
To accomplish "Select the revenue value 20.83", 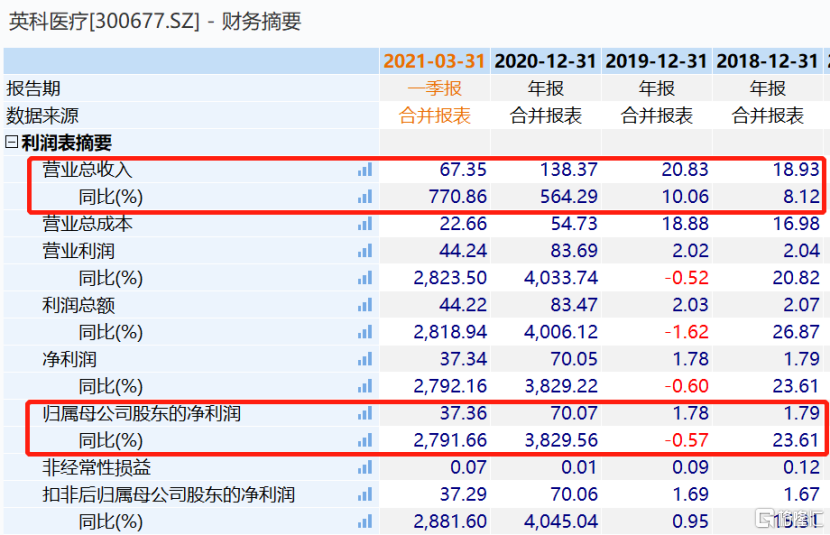I will 685,170.
